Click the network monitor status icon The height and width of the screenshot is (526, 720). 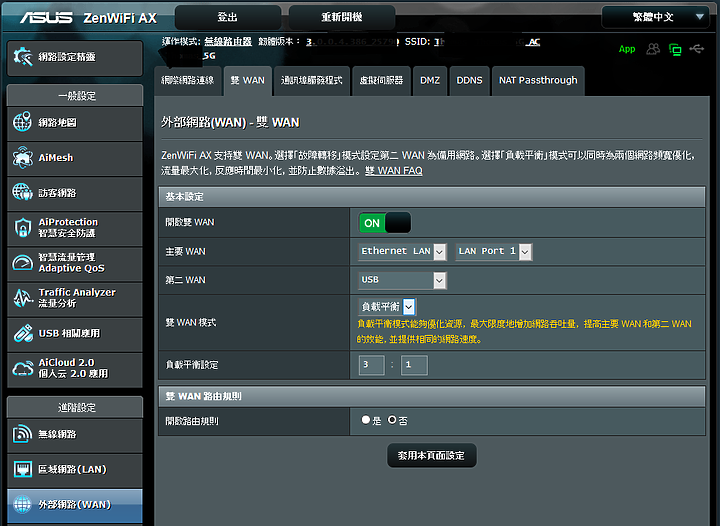(x=675, y=50)
